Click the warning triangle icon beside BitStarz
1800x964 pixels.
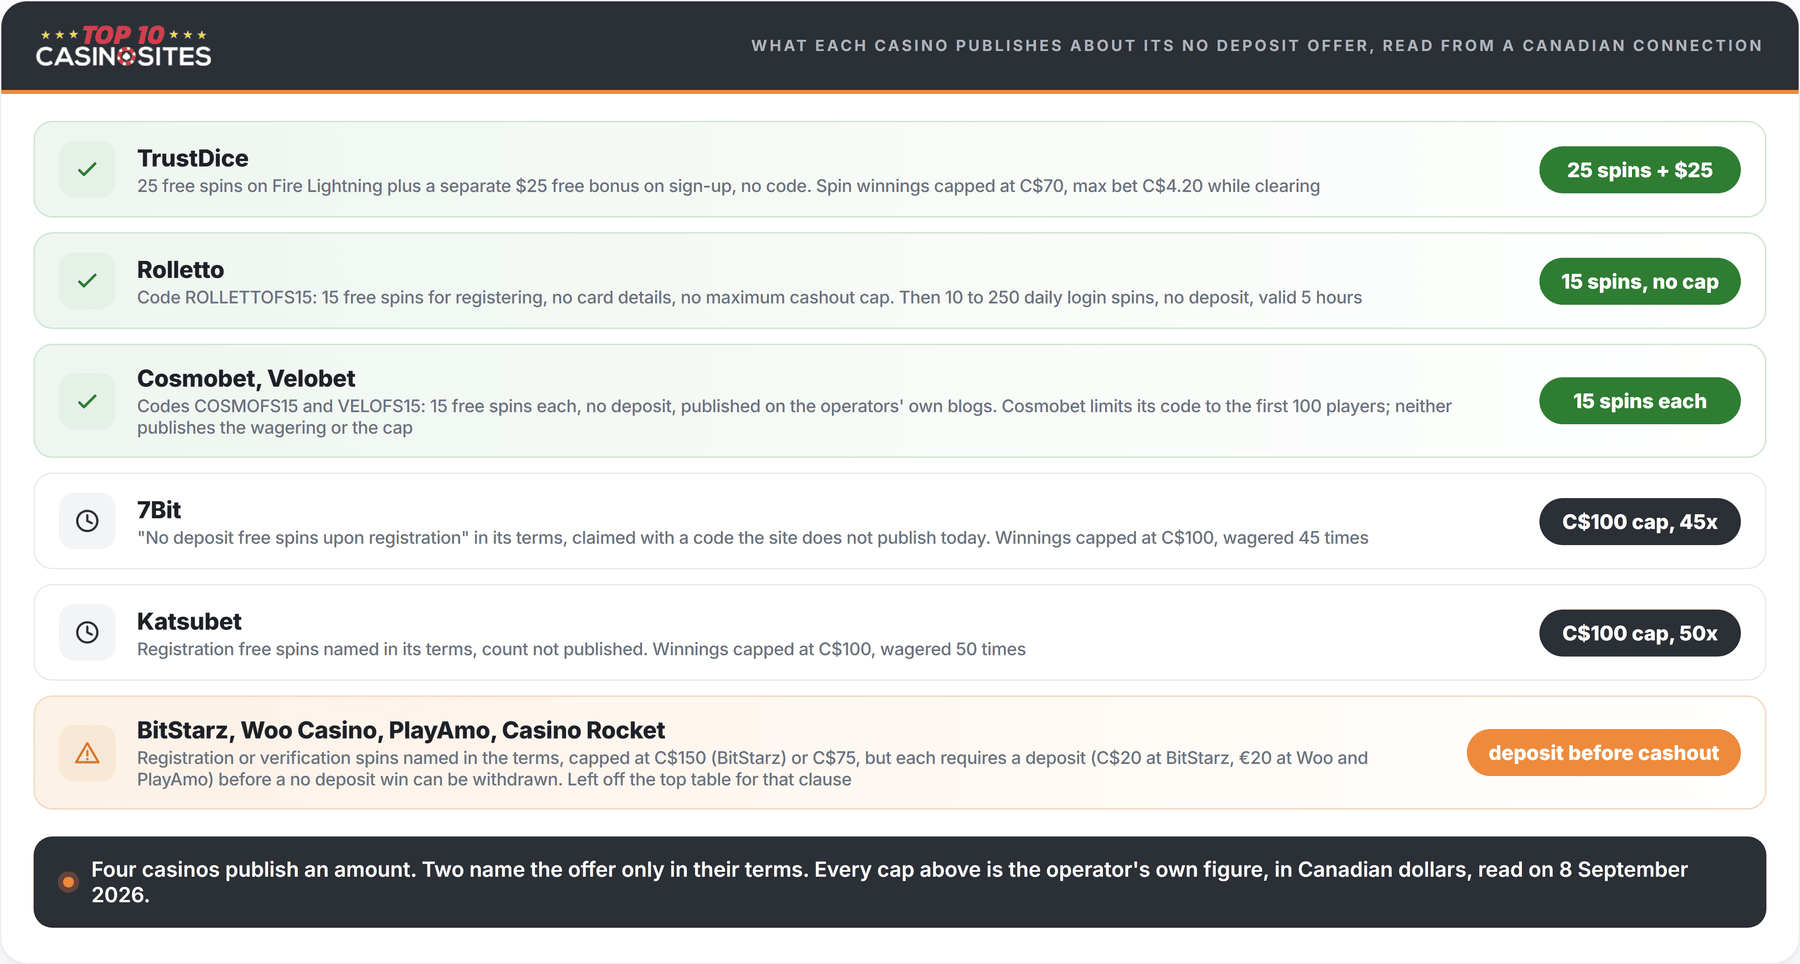87,753
